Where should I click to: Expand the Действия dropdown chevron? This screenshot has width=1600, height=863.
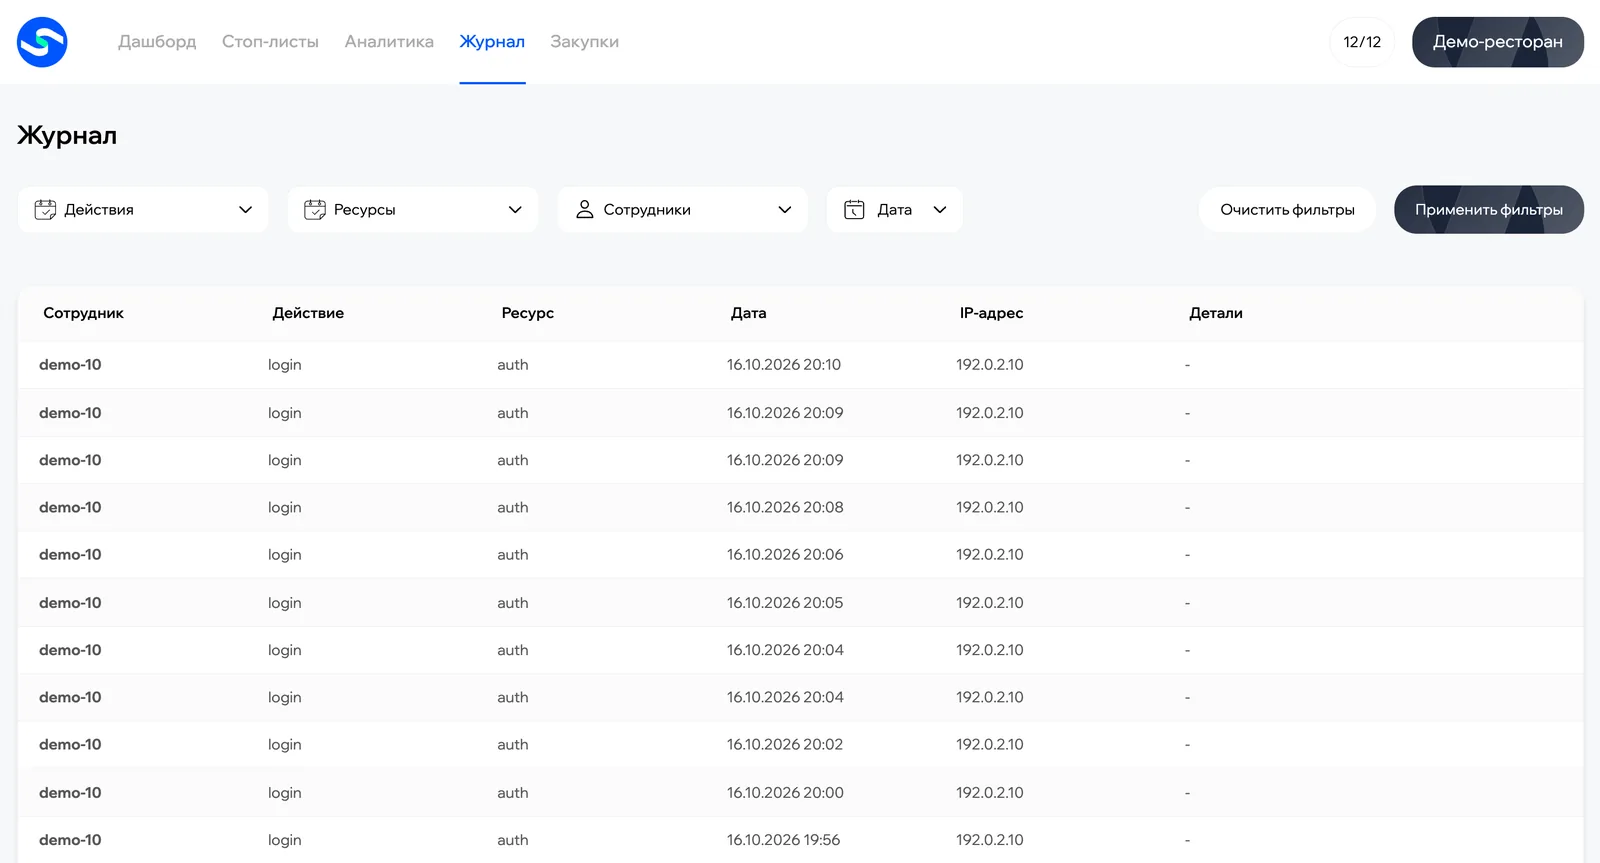[245, 210]
